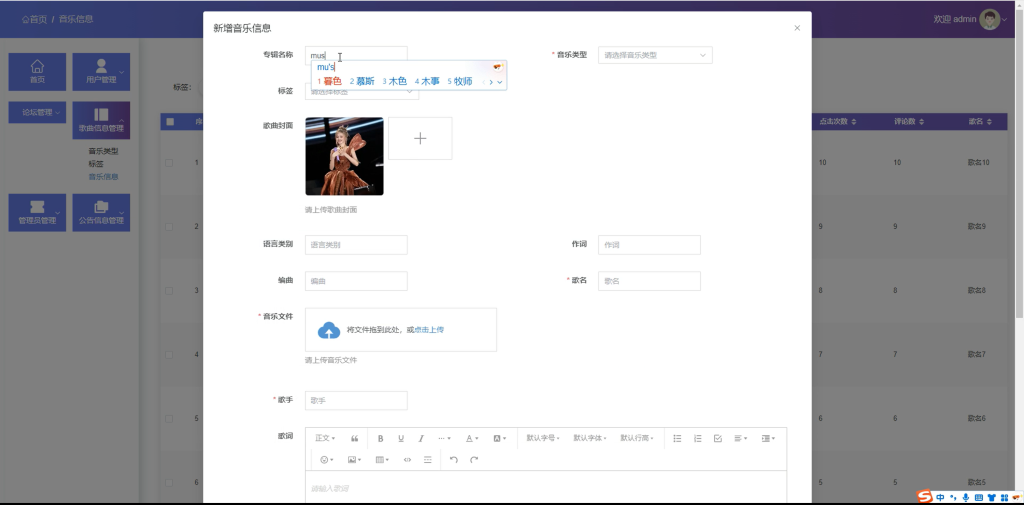
Task: Expand 论坛管理 in the sidebar
Action: [x=37, y=112]
